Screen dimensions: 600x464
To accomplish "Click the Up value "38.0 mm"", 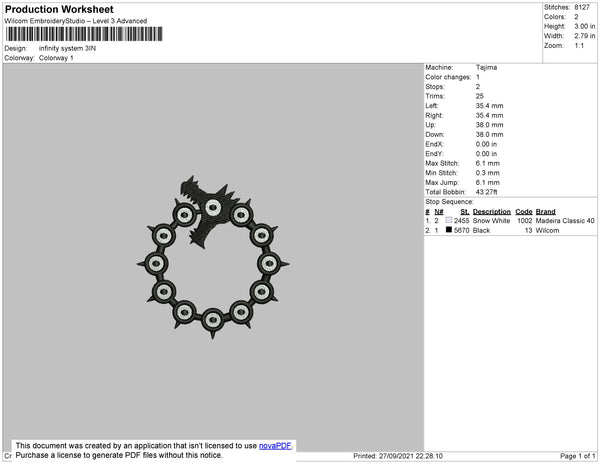I will tap(489, 125).
